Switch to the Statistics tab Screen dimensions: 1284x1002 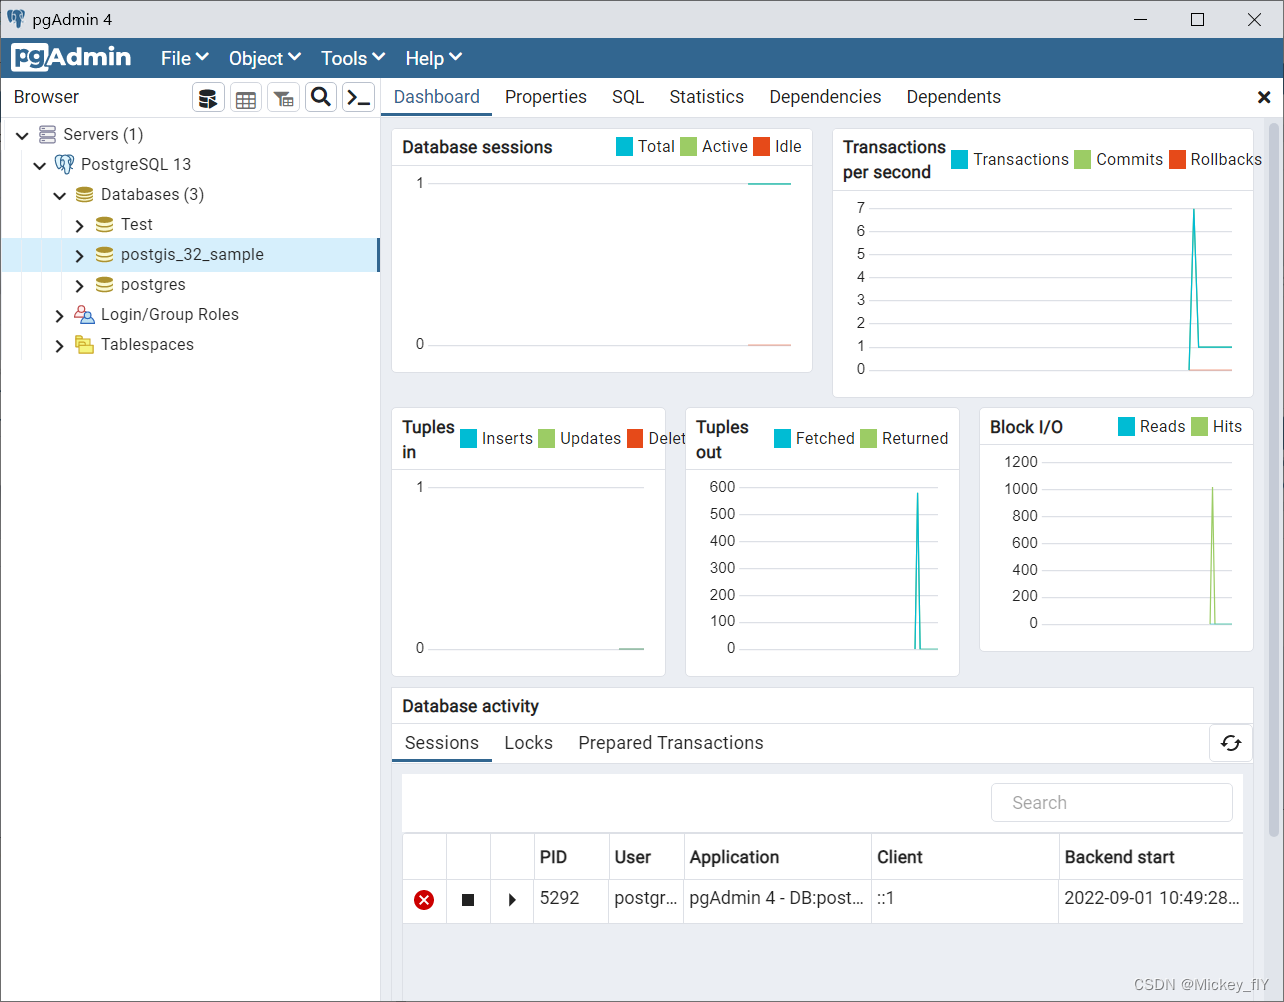(707, 97)
